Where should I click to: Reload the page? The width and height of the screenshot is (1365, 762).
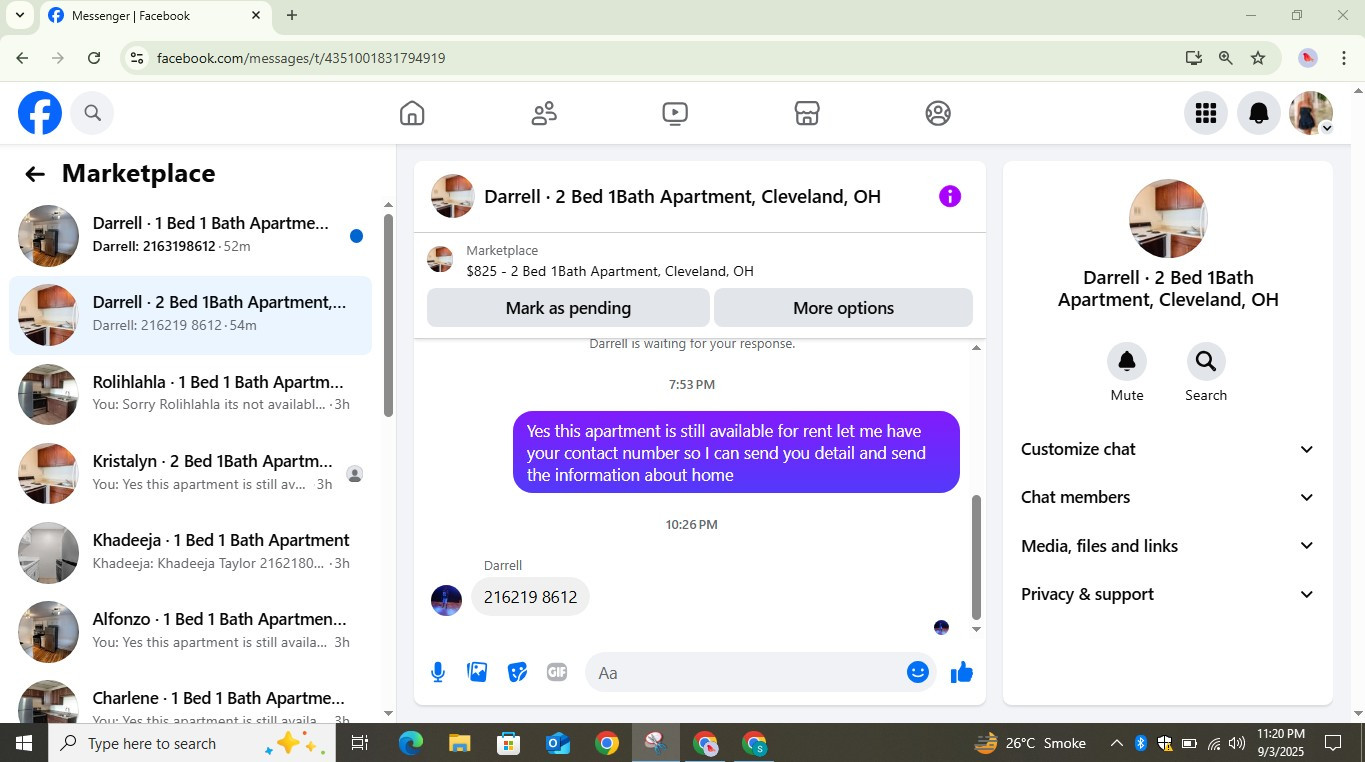(x=94, y=58)
